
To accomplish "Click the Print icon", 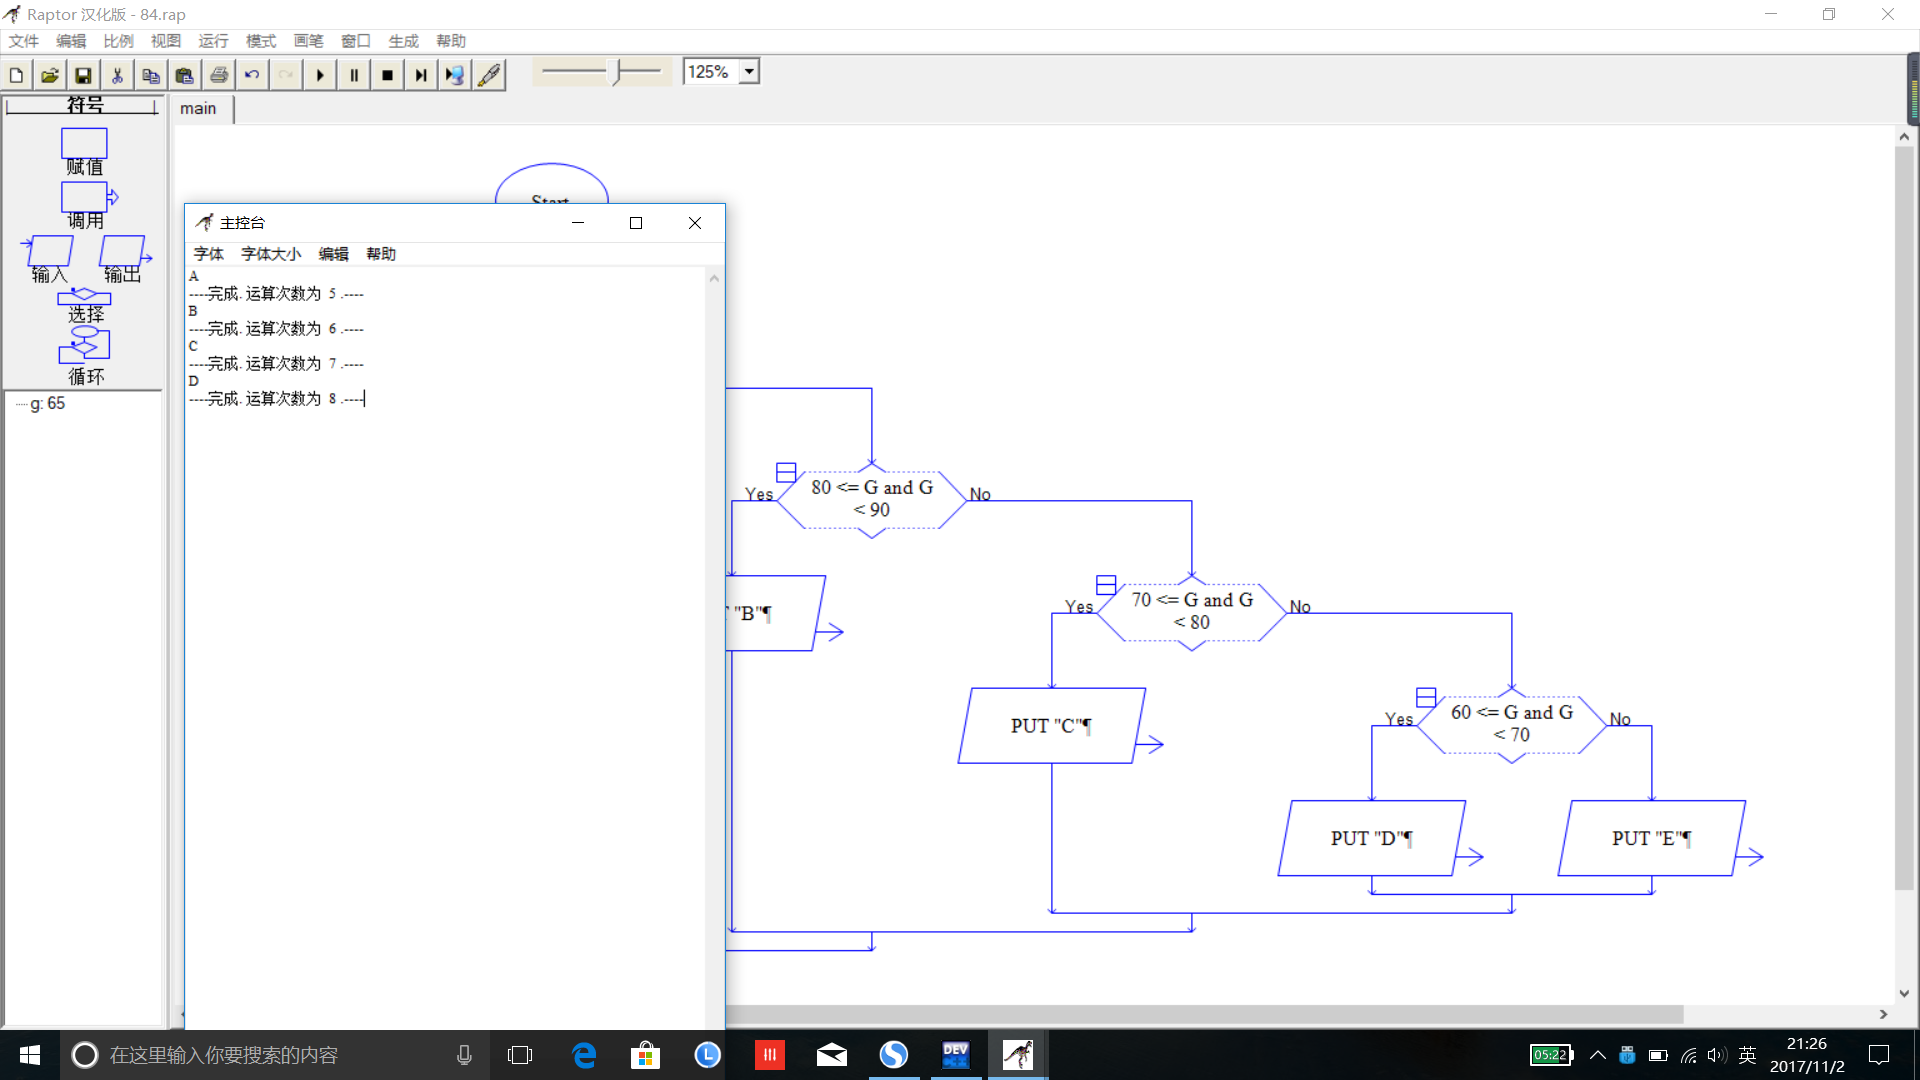I will coord(219,75).
